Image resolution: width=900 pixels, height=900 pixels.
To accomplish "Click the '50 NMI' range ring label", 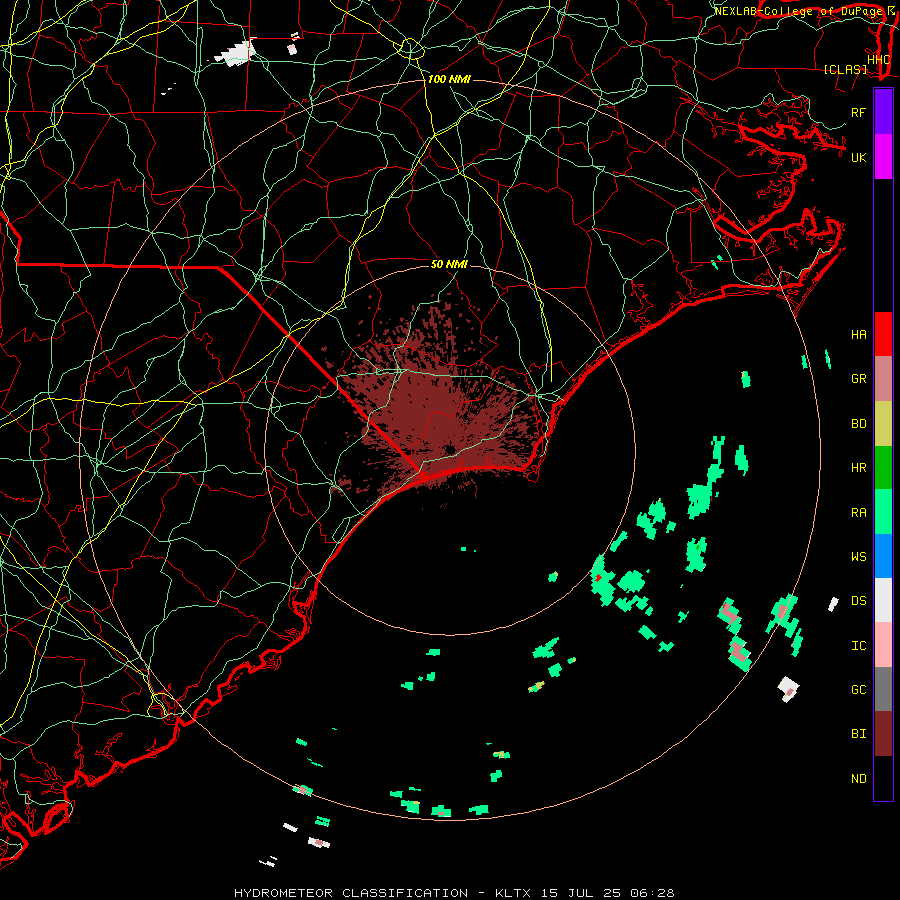I will click(449, 264).
